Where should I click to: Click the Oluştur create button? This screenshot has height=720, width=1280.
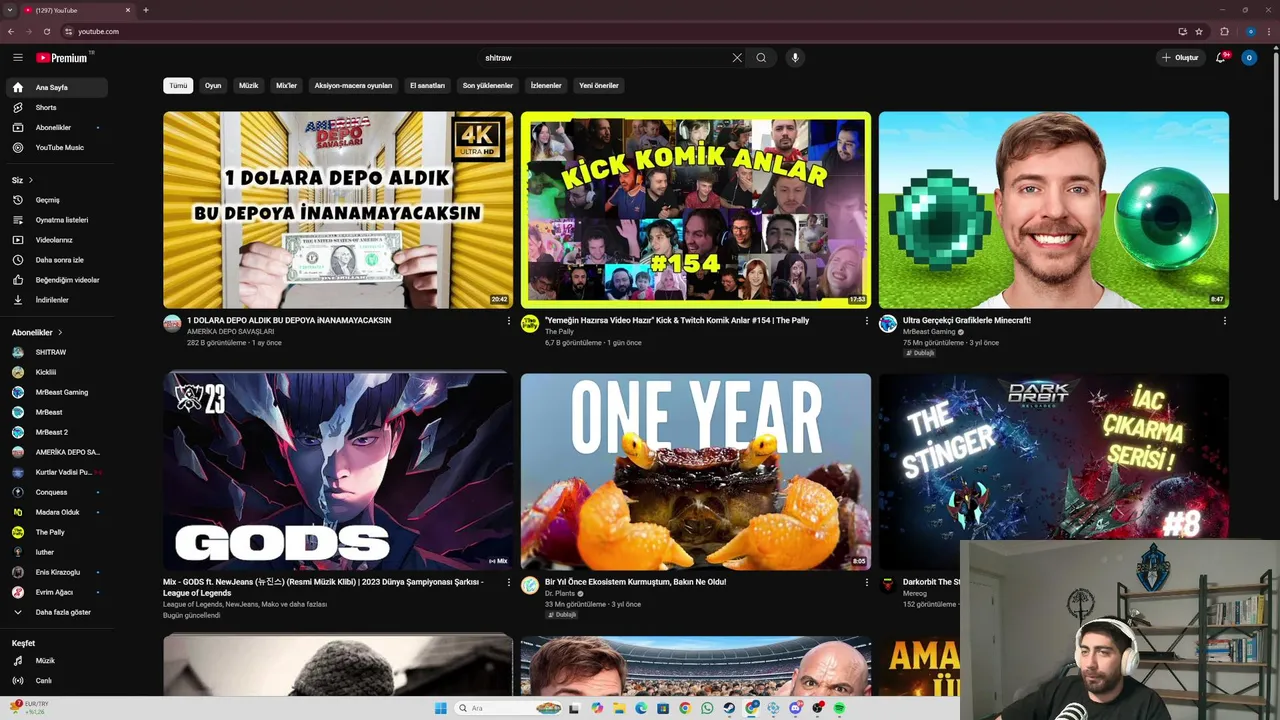coord(1180,58)
